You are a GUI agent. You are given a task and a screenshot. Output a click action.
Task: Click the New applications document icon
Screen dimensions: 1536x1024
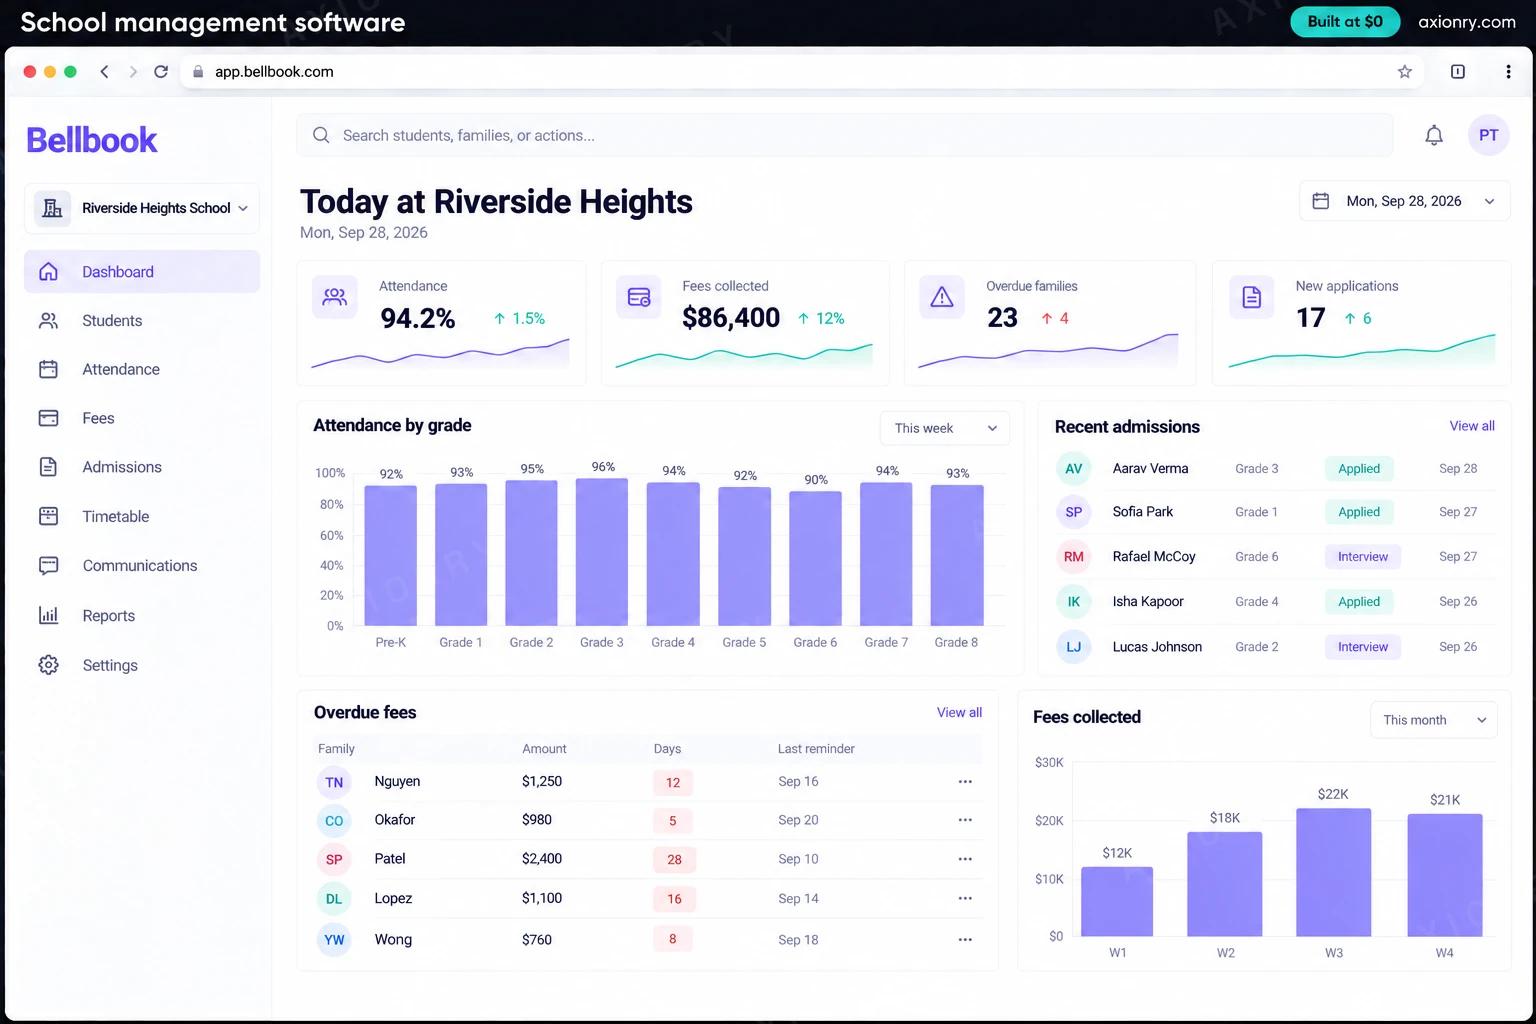pyautogui.click(x=1251, y=297)
